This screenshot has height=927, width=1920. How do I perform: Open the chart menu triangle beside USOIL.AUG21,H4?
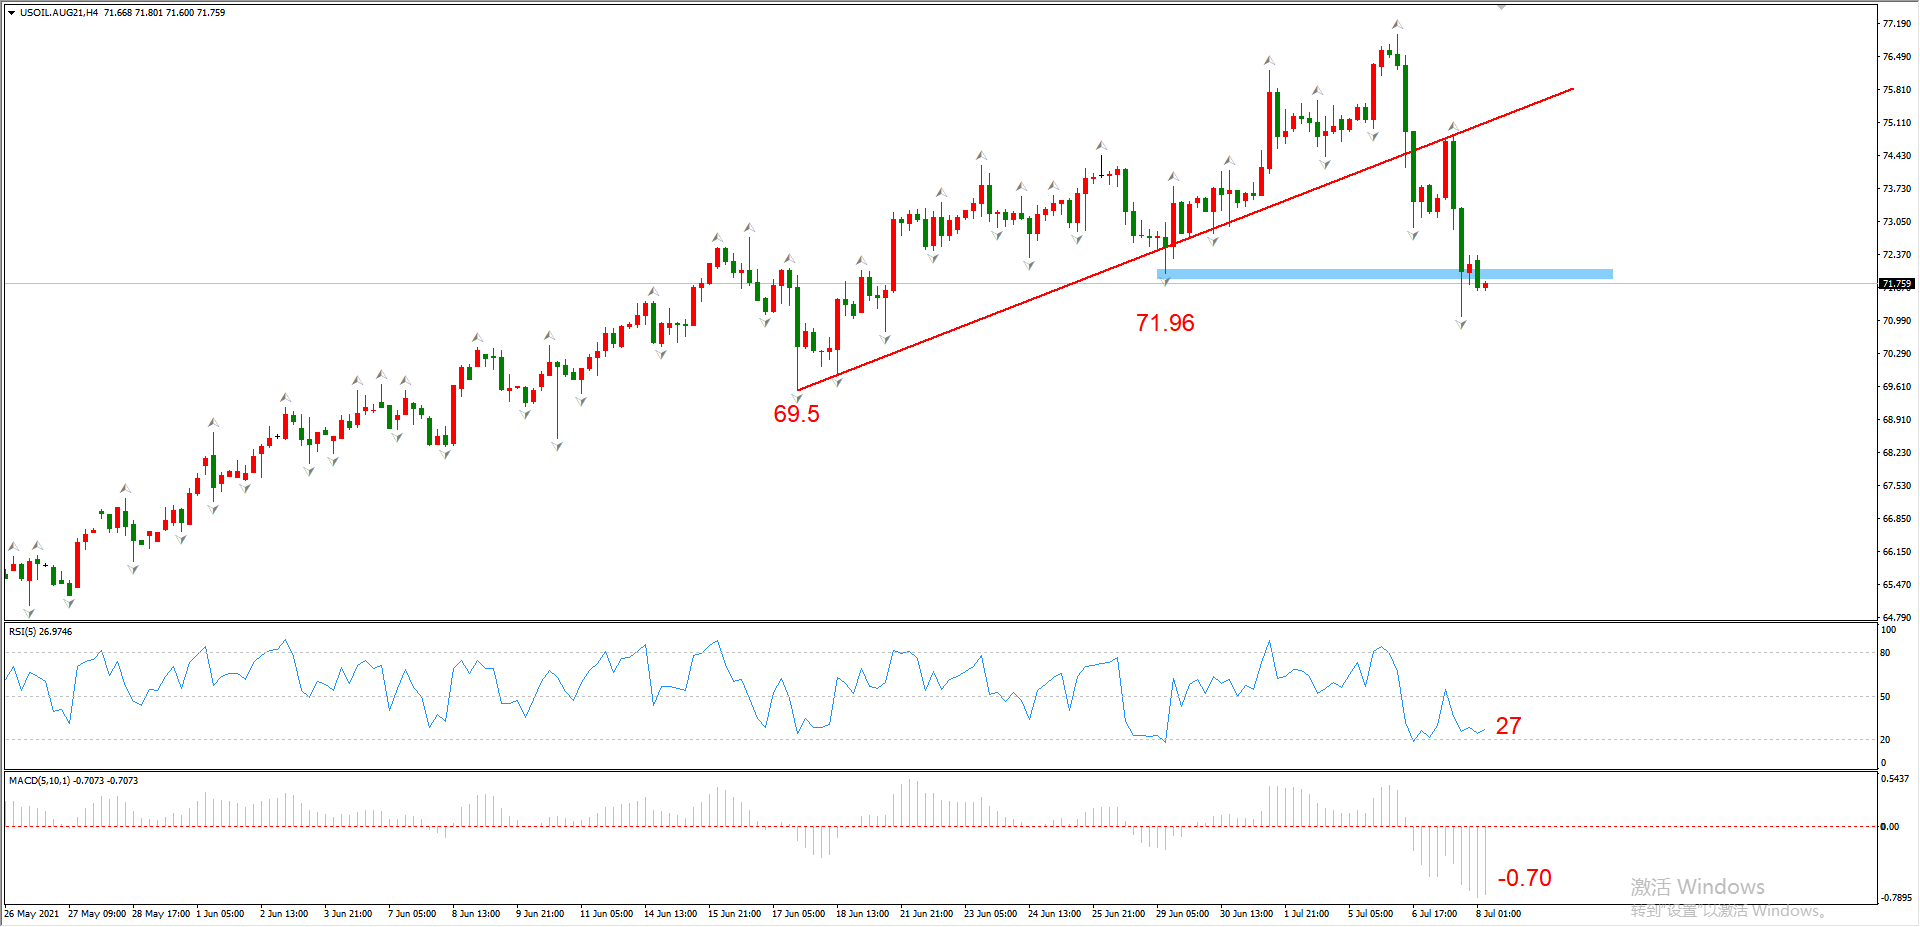click(x=11, y=13)
